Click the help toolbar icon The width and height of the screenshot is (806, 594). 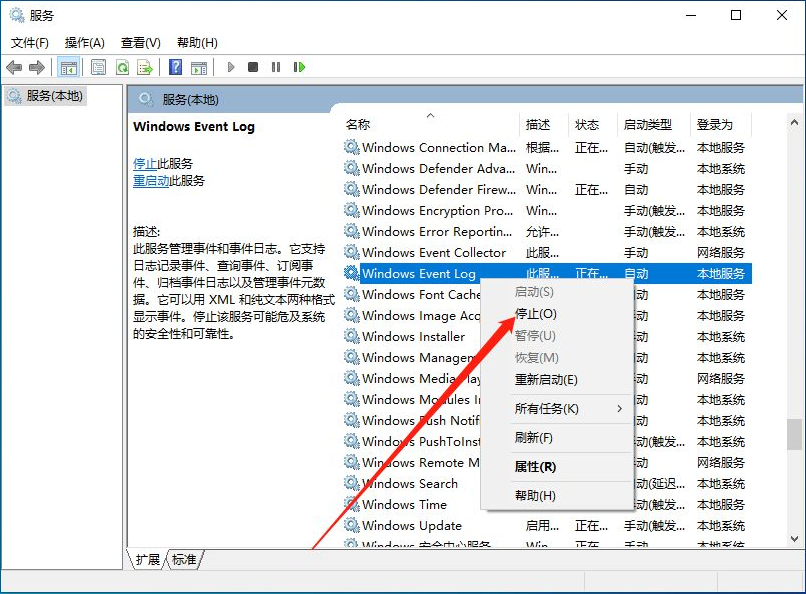(174, 67)
